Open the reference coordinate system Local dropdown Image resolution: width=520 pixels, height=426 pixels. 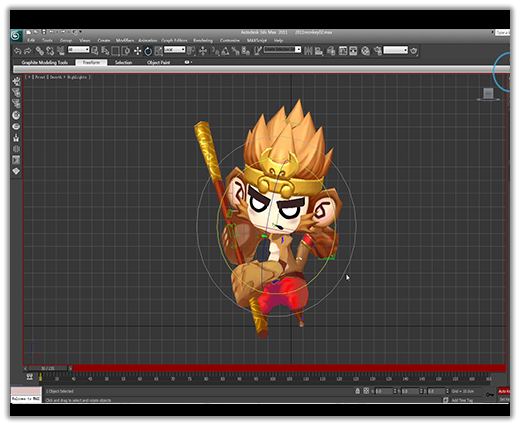(174, 50)
